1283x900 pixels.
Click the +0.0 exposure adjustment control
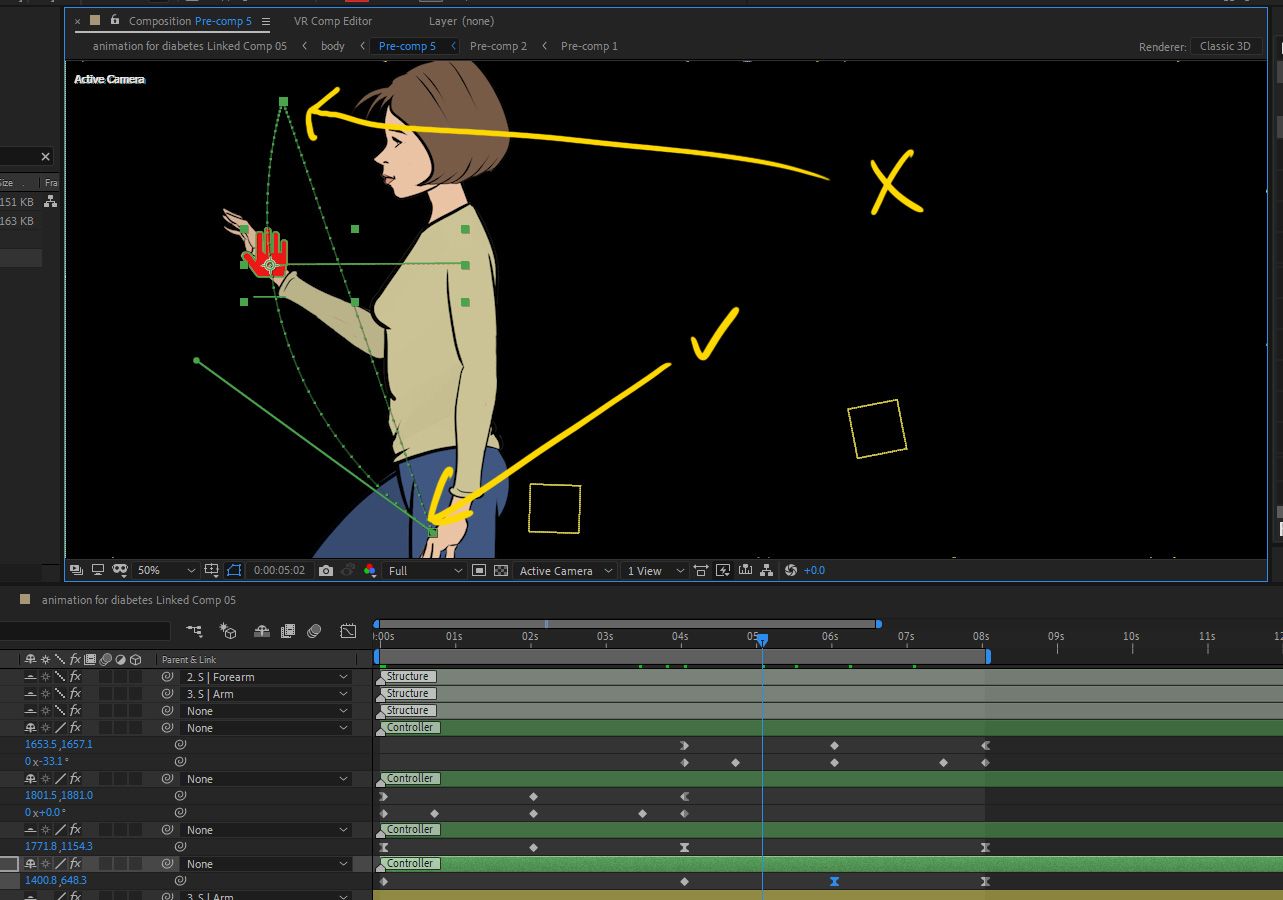tap(813, 570)
